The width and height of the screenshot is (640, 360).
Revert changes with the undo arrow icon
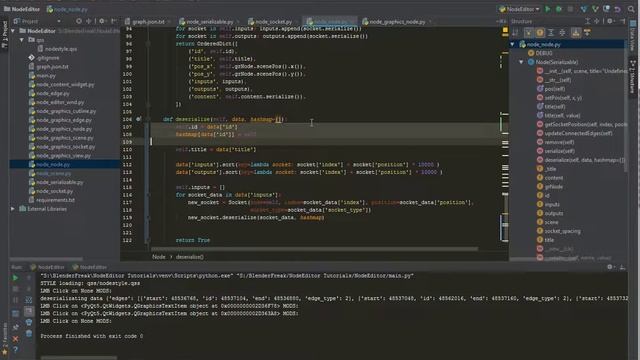click(618, 9)
